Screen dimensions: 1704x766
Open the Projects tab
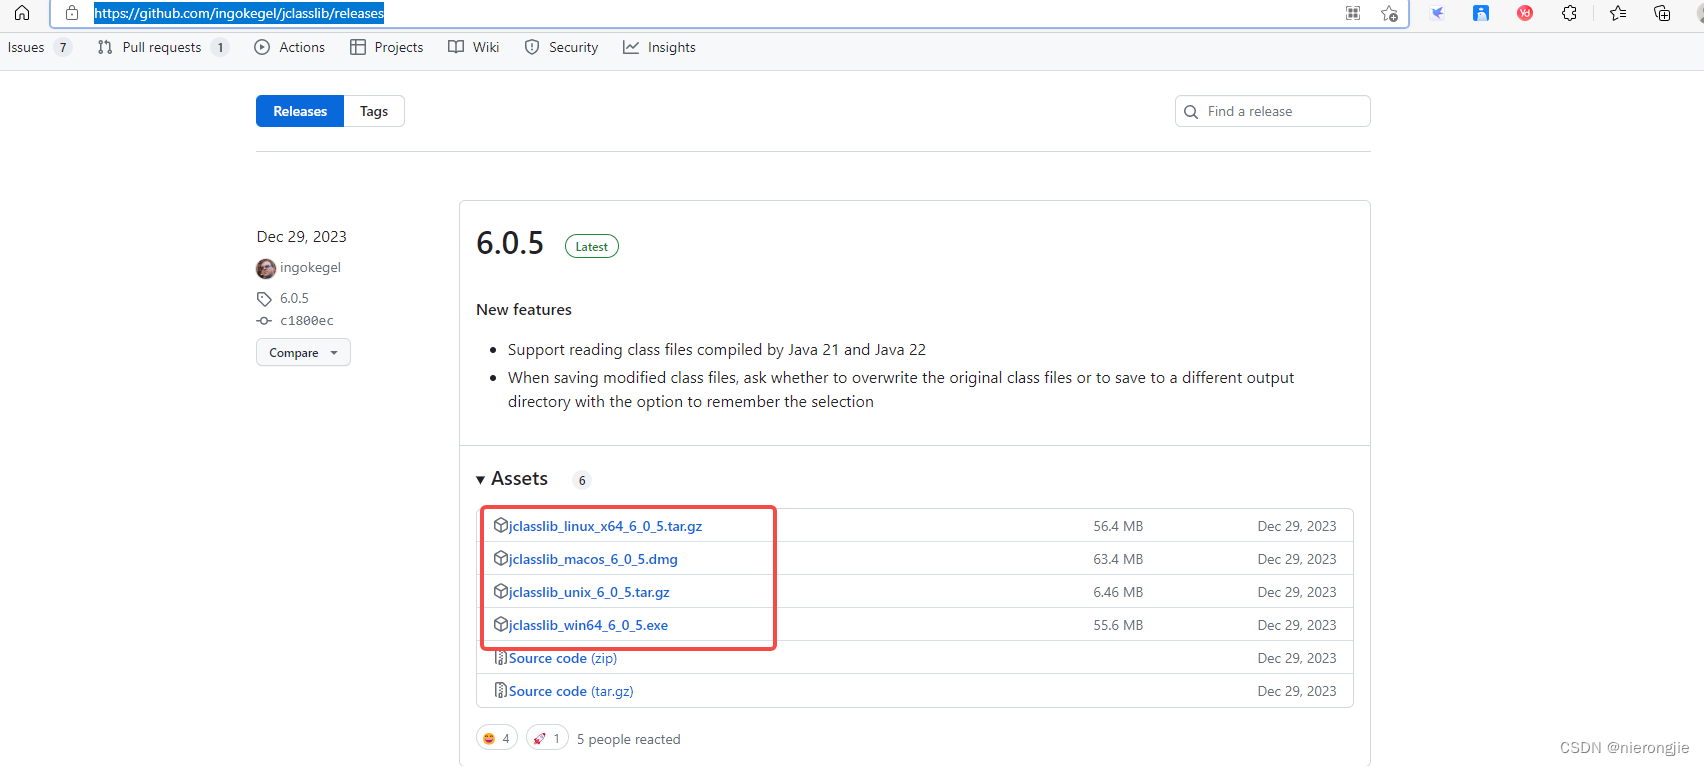[x=387, y=47]
